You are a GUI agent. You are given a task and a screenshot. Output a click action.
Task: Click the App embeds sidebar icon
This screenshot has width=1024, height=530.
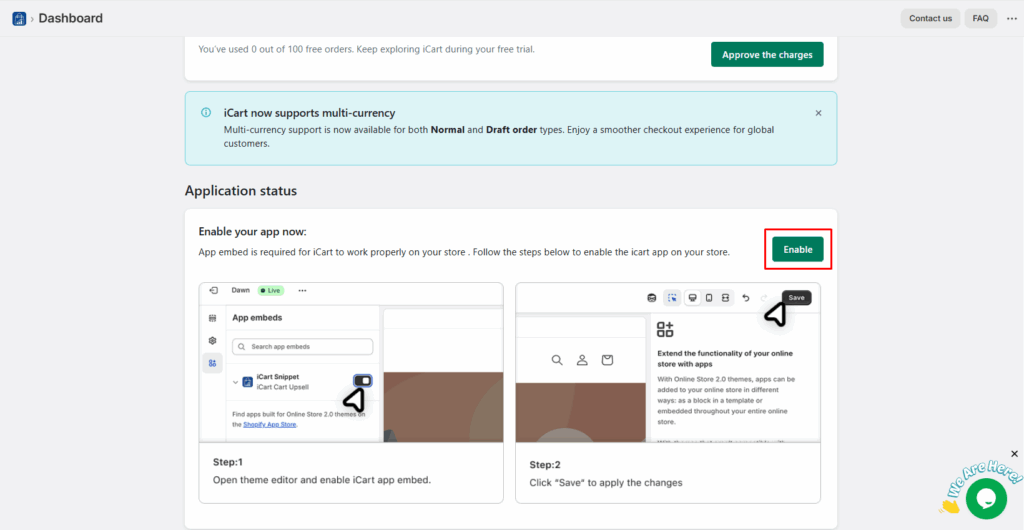(x=212, y=363)
